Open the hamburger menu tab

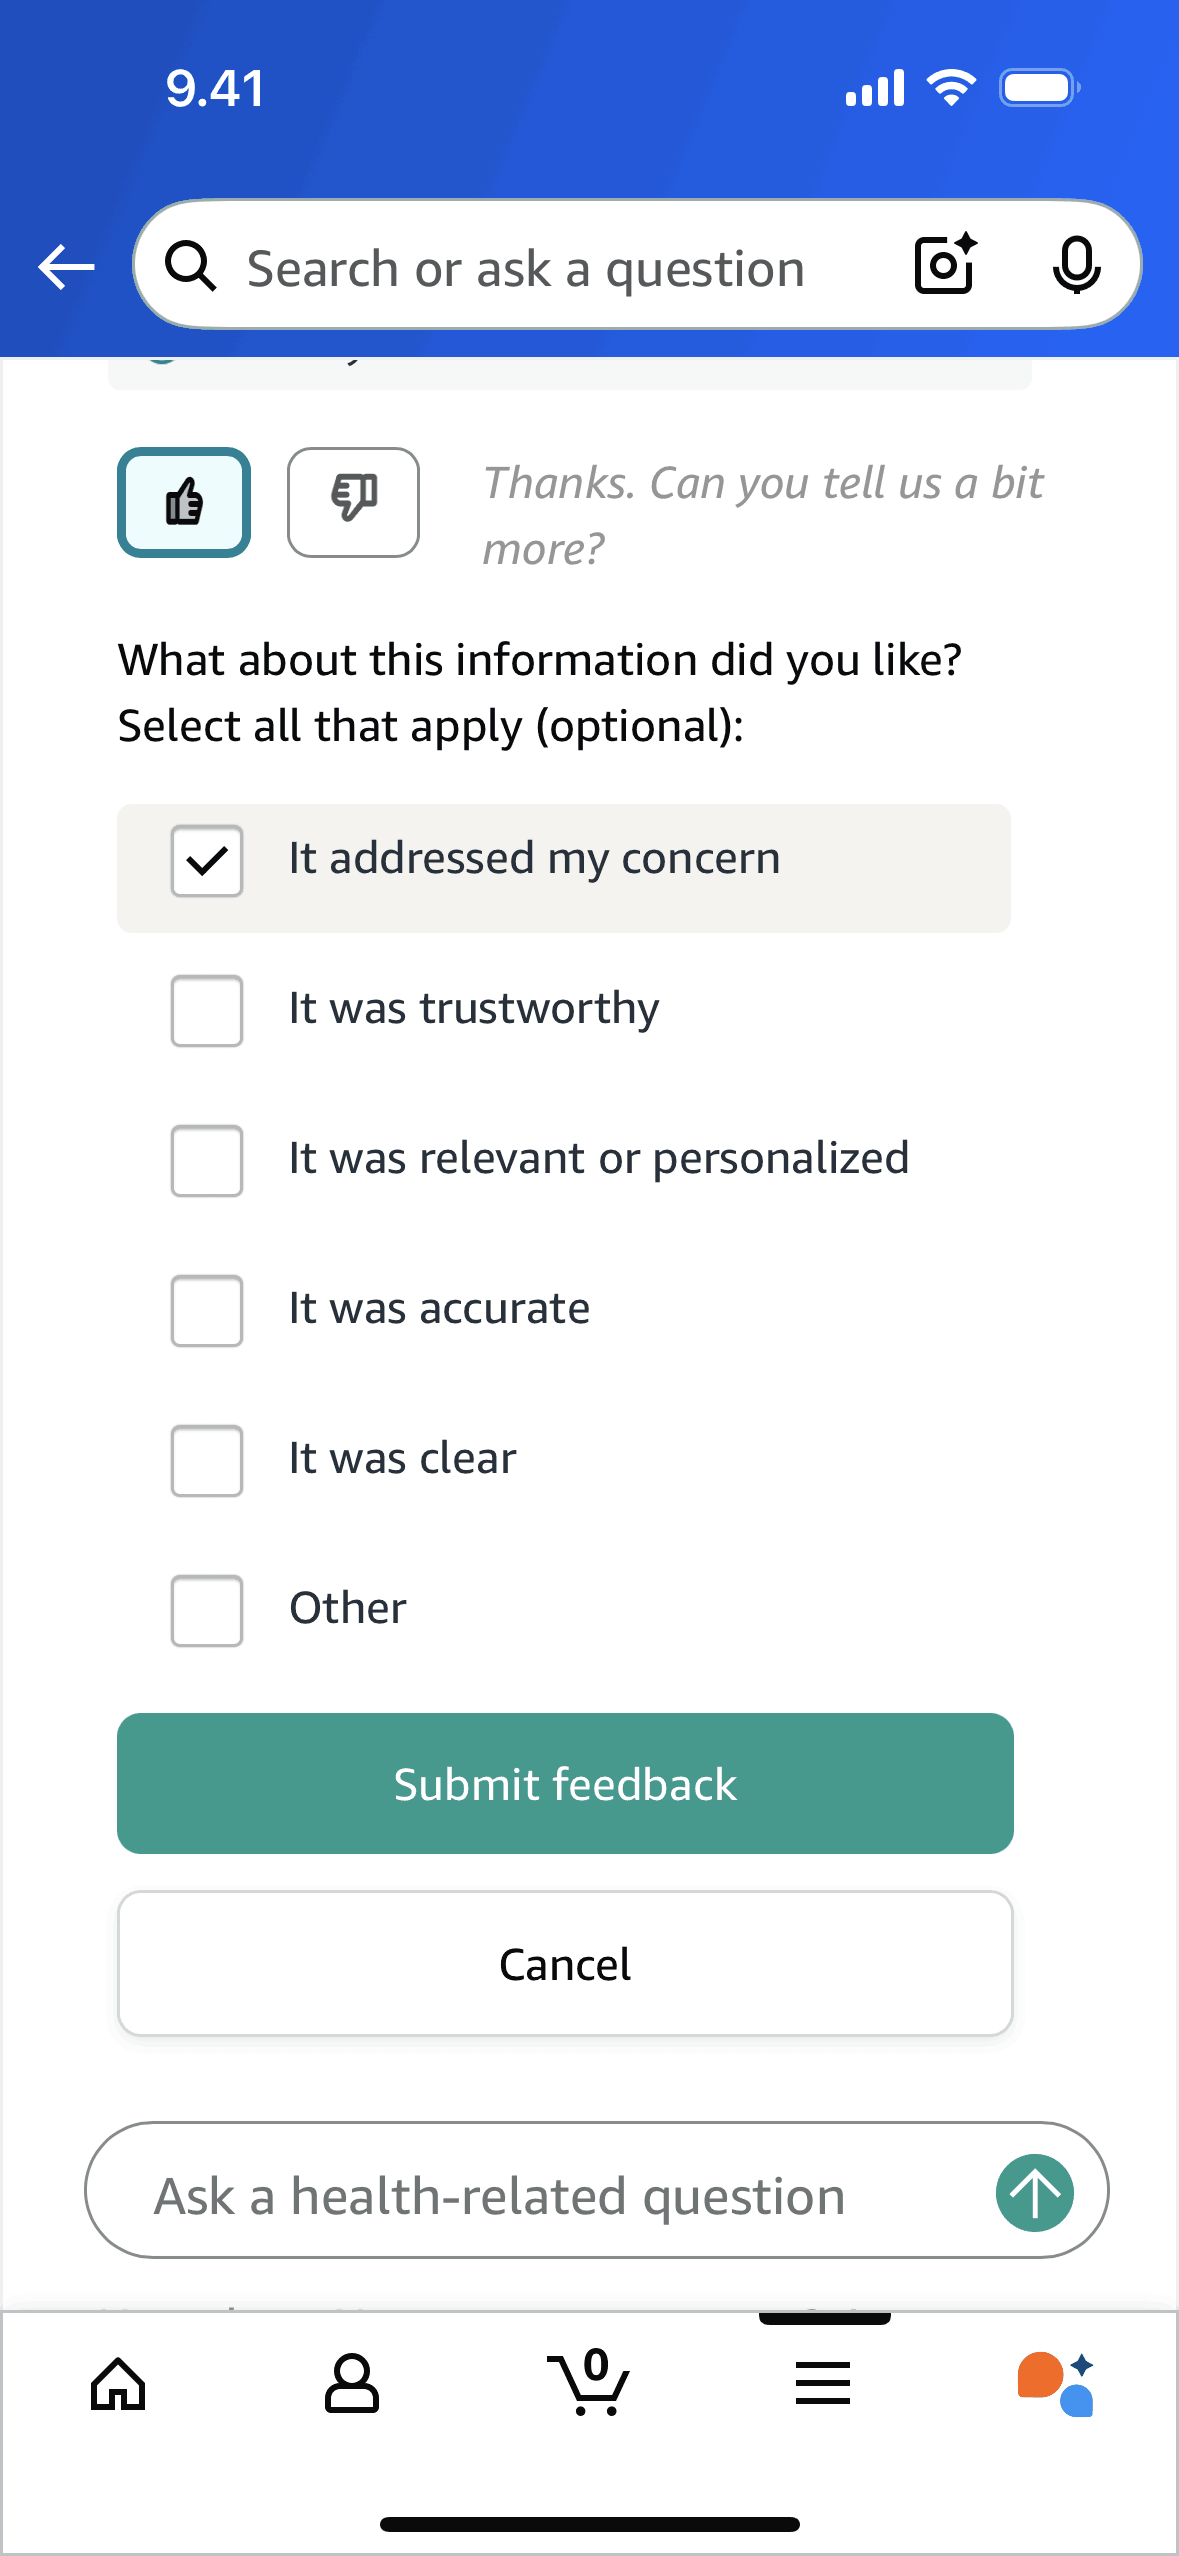pos(822,2383)
